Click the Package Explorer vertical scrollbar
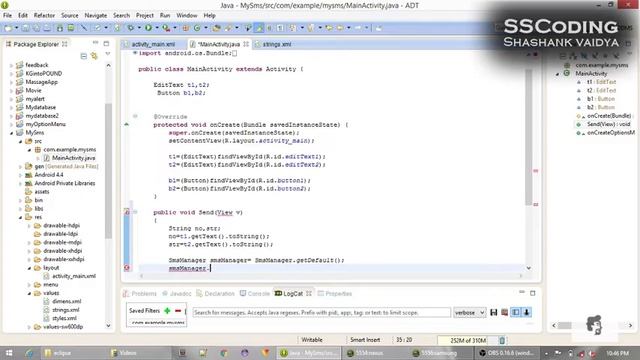This screenshot has width=640, height=360. (x=108, y=171)
